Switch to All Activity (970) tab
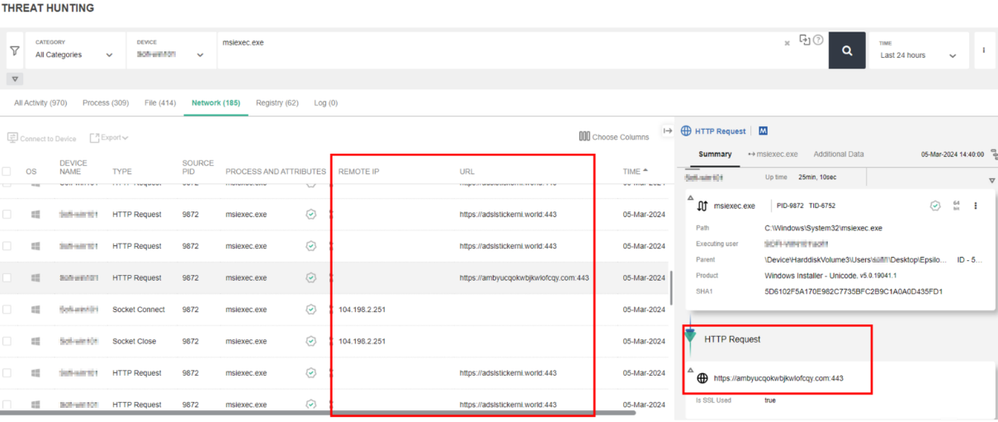 click(x=41, y=102)
